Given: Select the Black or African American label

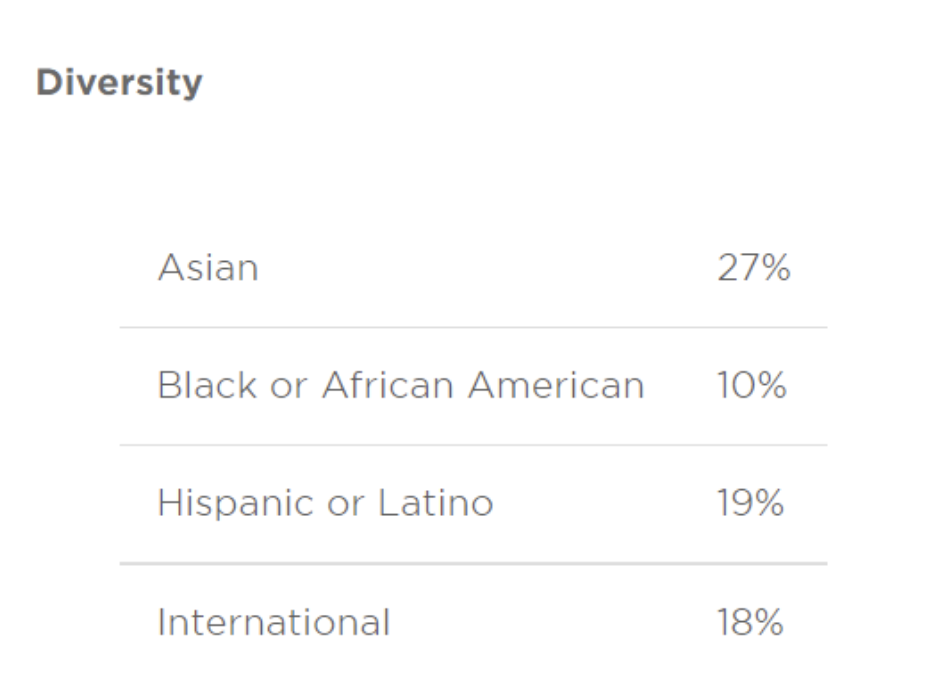Looking at the screenshot, I should coord(401,385).
